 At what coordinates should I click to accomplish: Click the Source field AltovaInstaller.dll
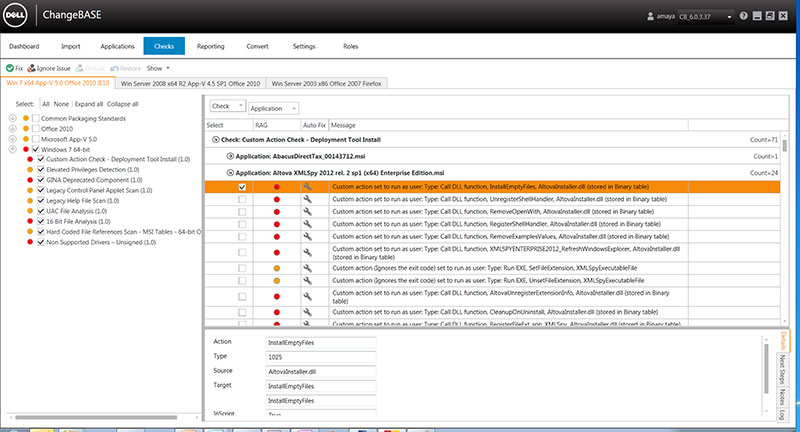pos(321,372)
